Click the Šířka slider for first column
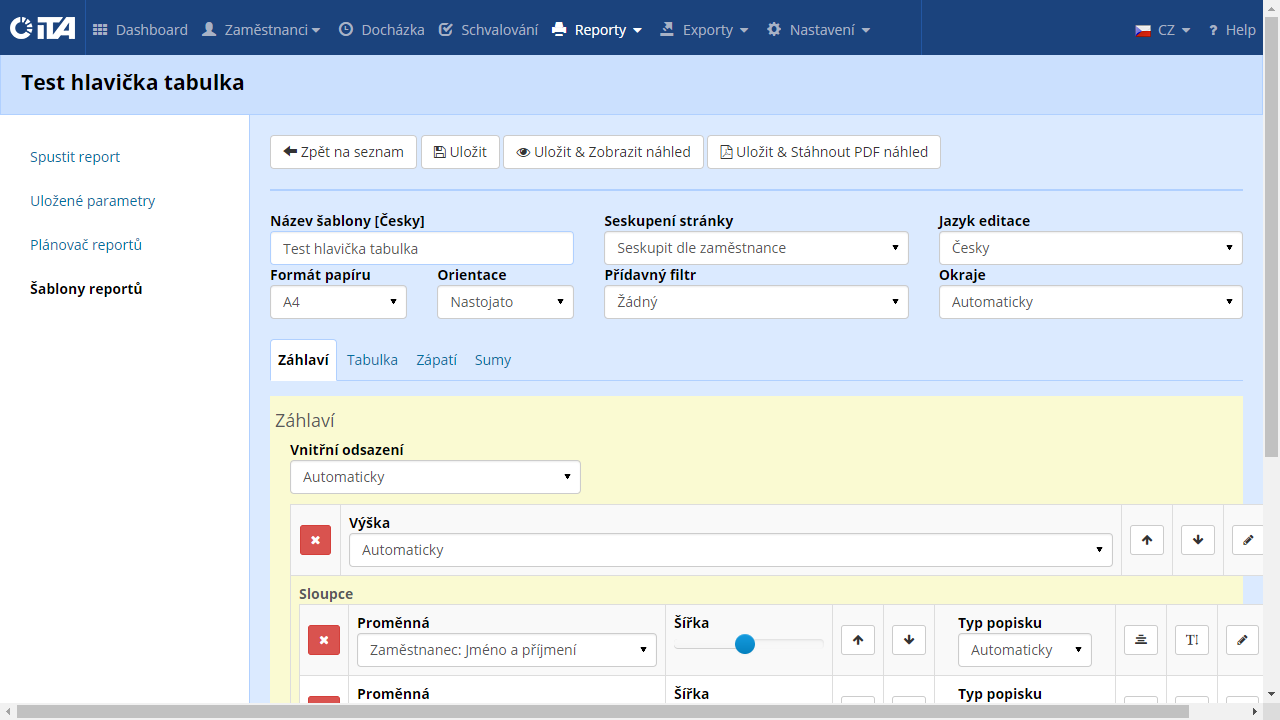 pyautogui.click(x=745, y=644)
